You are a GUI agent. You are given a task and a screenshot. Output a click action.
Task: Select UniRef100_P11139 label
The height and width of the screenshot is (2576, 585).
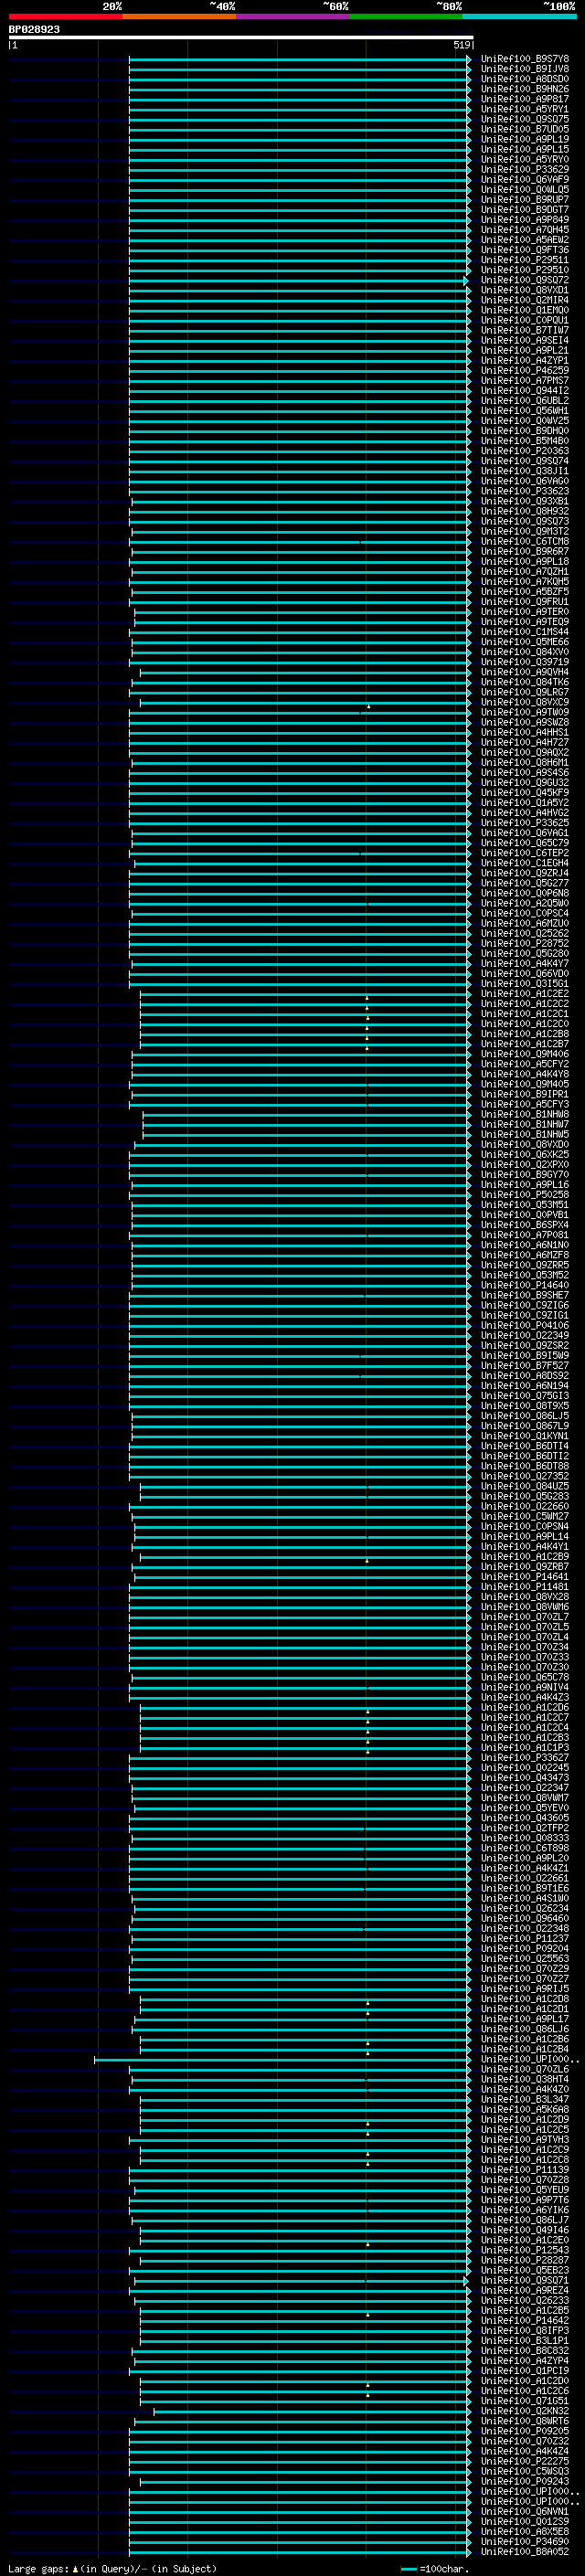point(524,2170)
